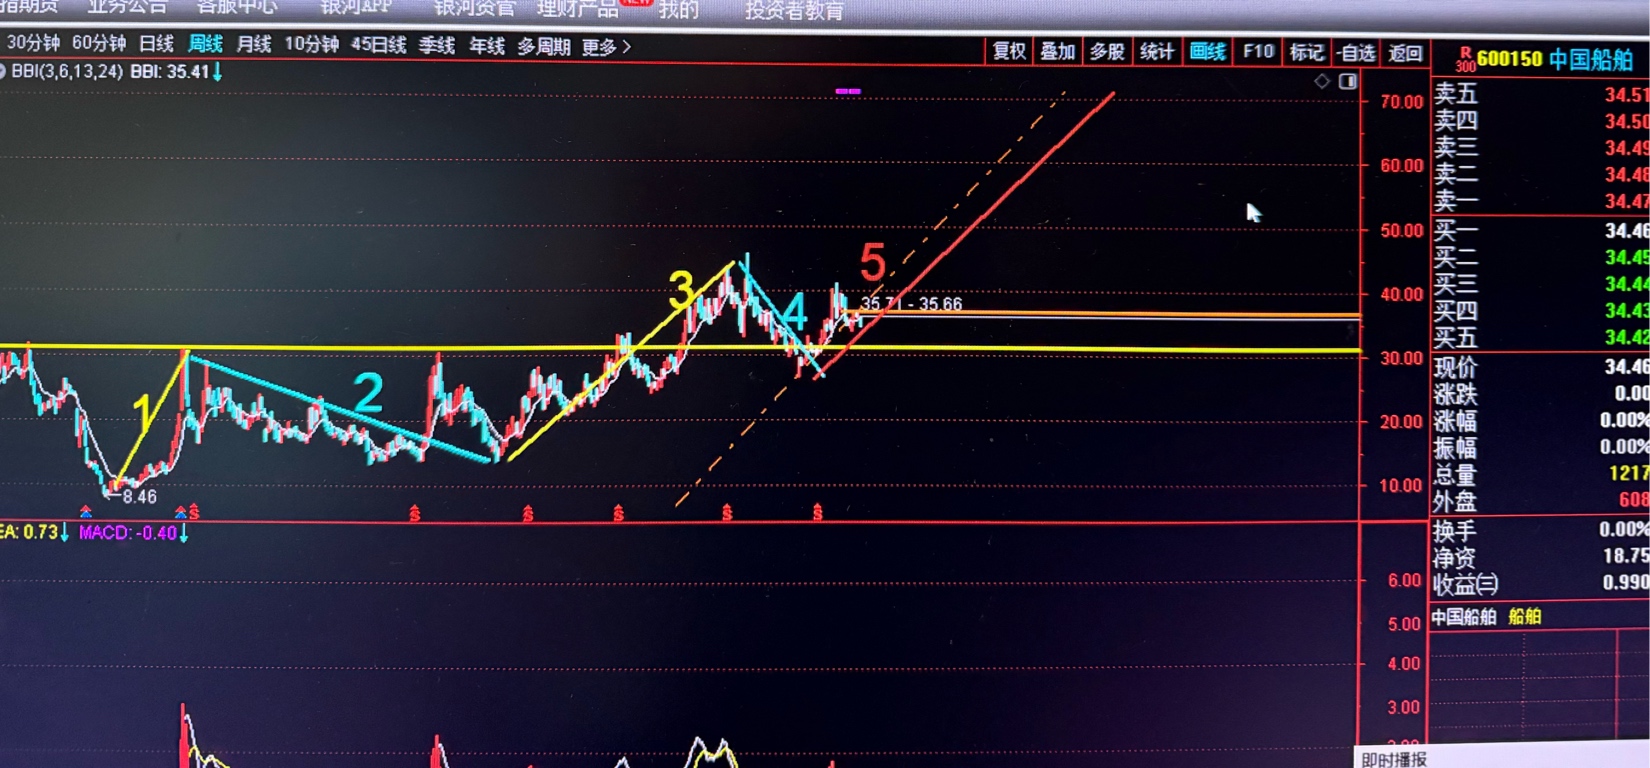Switch to the 60分钟 period
Image resolution: width=1650 pixels, height=768 pixels.
(x=99, y=43)
